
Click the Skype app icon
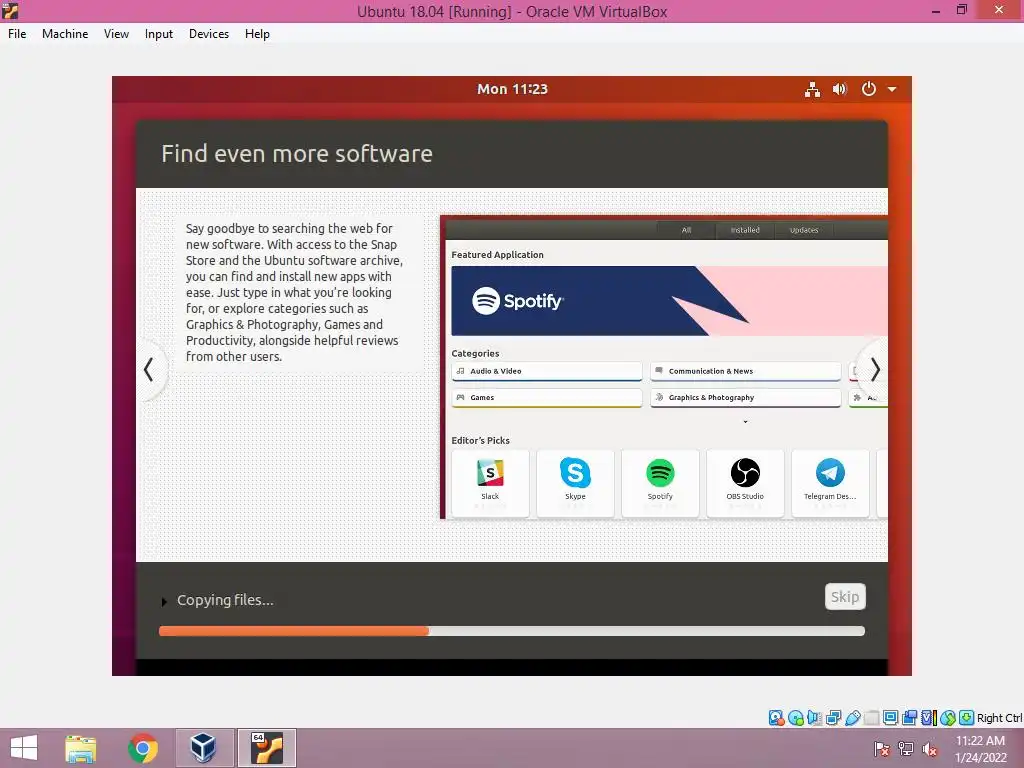575,473
